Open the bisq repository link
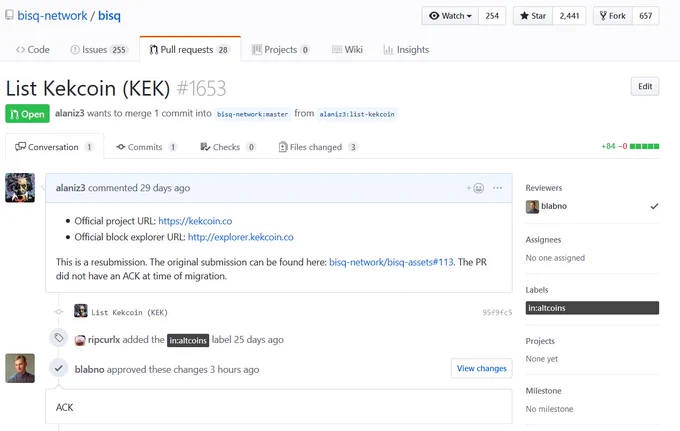This screenshot has width=680, height=431. (109, 16)
